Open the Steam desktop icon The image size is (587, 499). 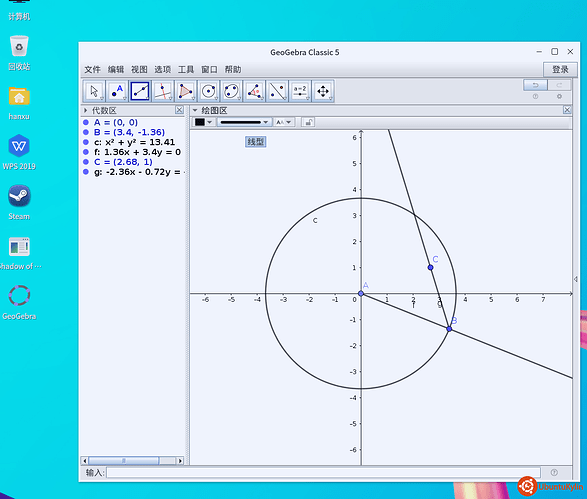pos(19,203)
